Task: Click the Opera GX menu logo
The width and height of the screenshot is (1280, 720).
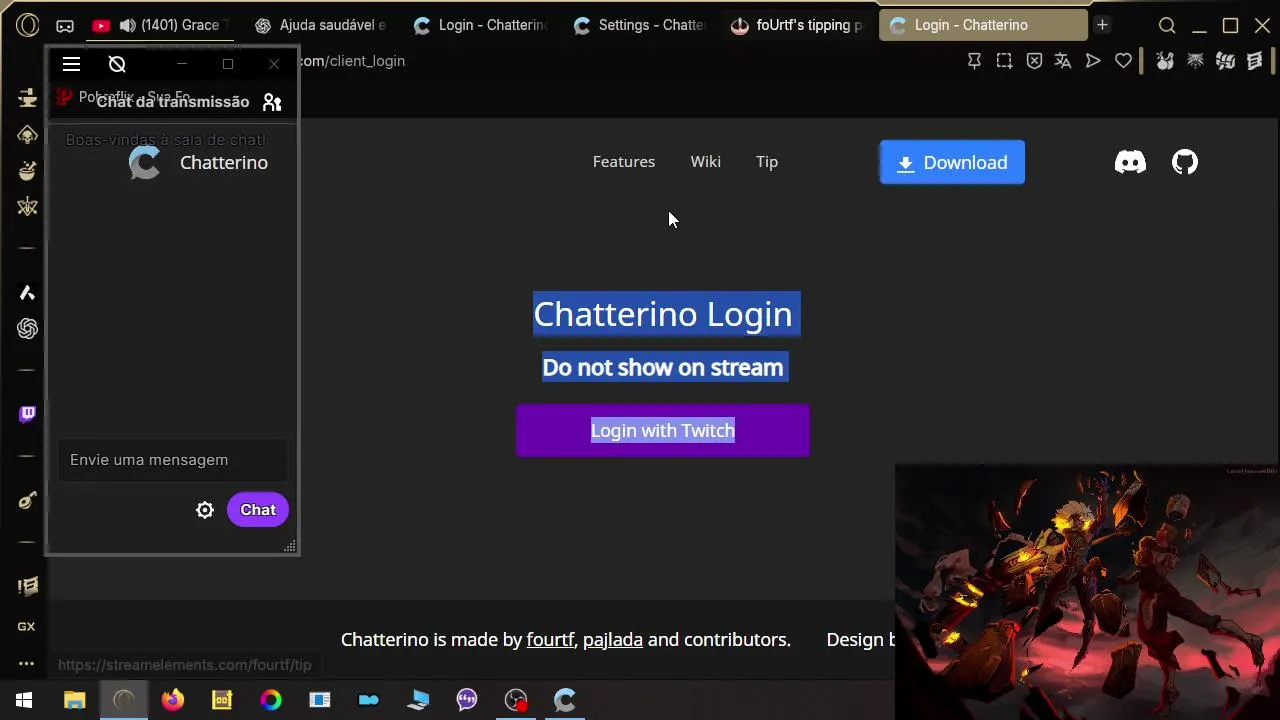Action: coord(27,25)
